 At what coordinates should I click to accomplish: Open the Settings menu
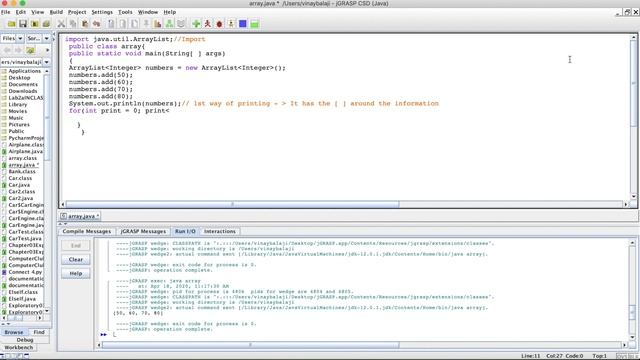click(102, 12)
